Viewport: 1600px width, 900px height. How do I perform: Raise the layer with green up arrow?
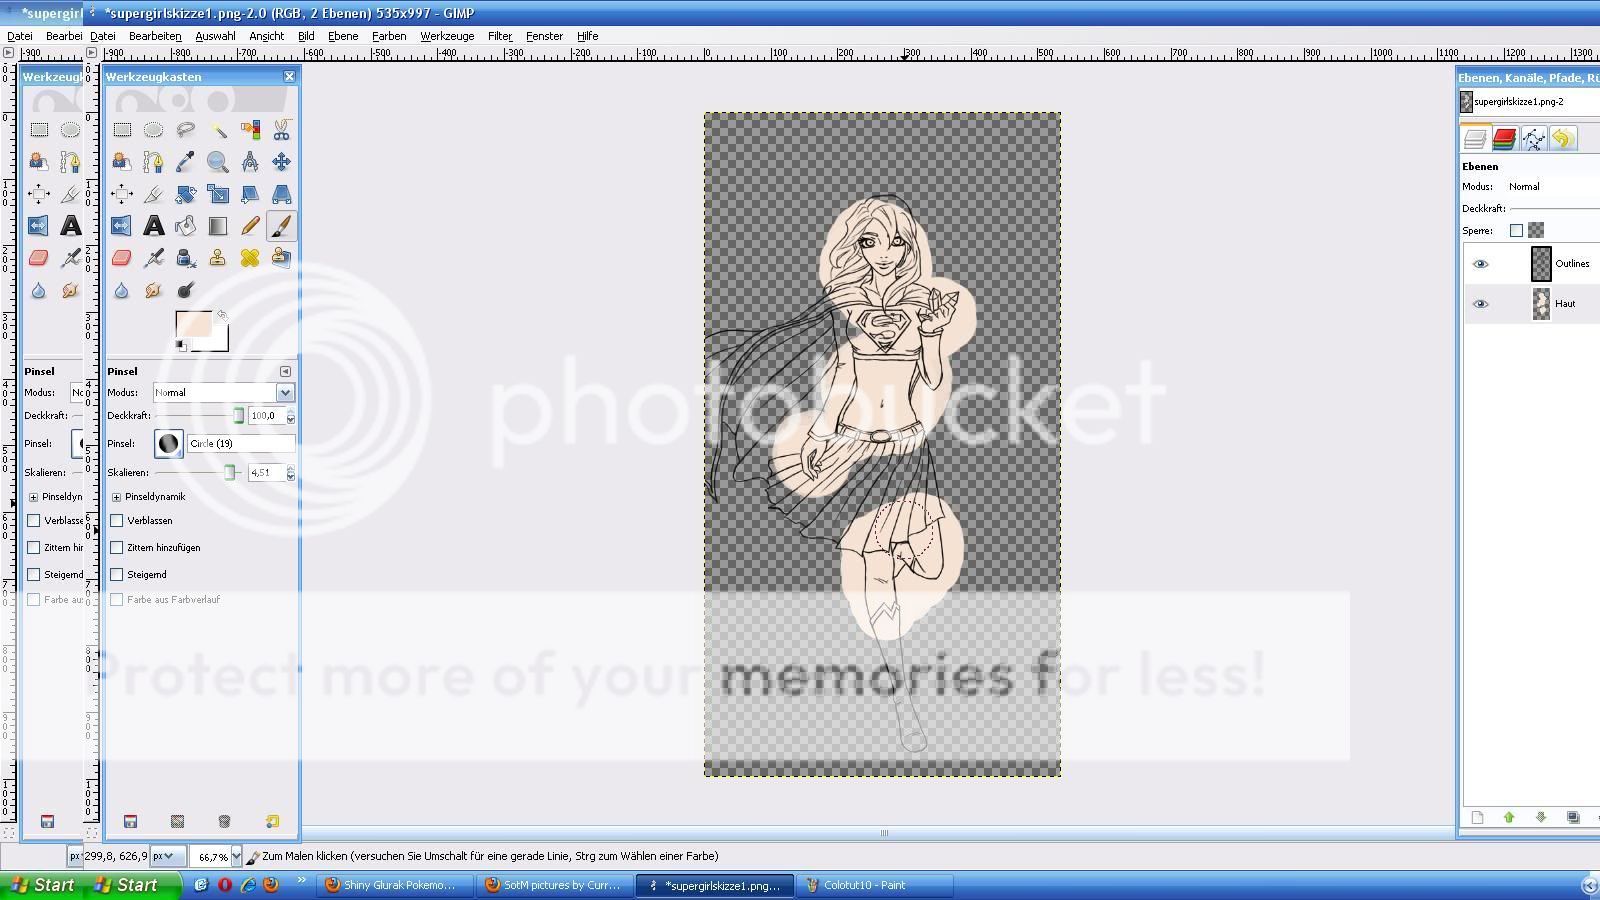tap(1509, 817)
